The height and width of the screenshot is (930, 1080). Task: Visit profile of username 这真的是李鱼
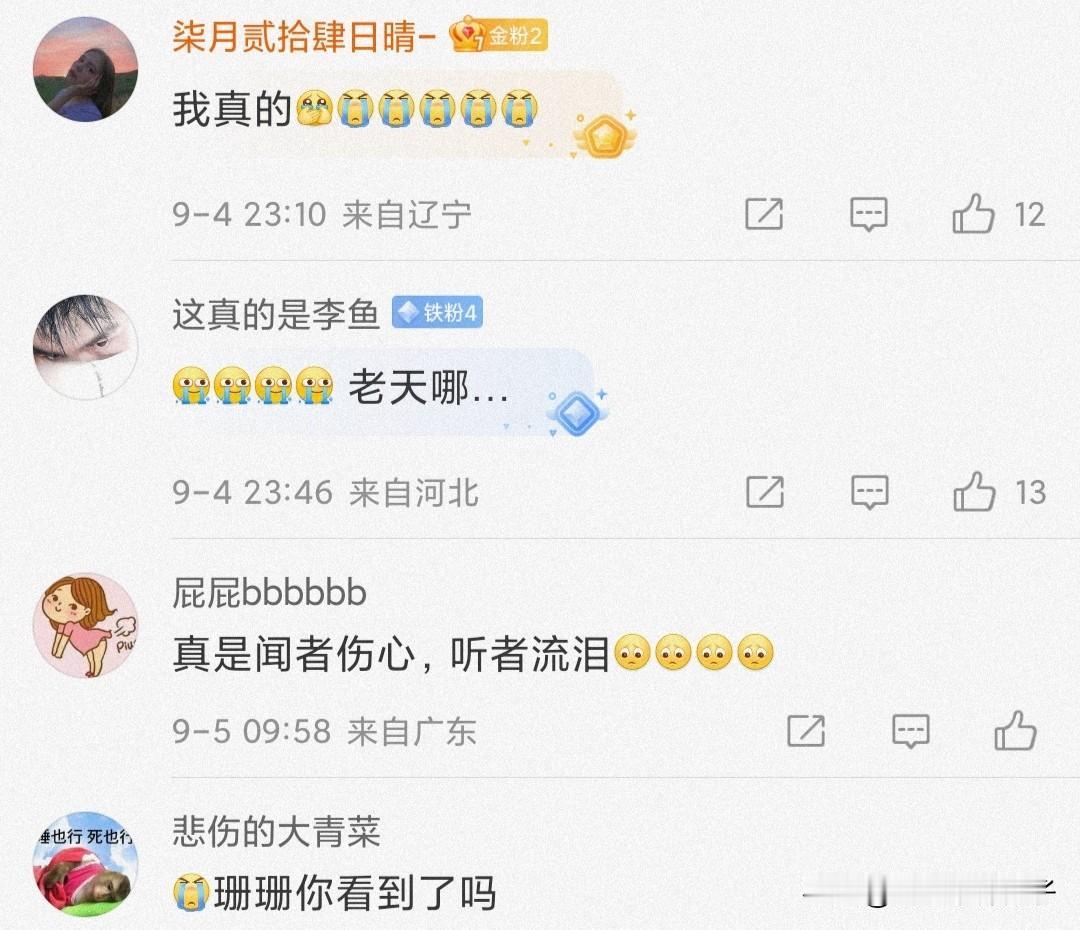pos(276,315)
